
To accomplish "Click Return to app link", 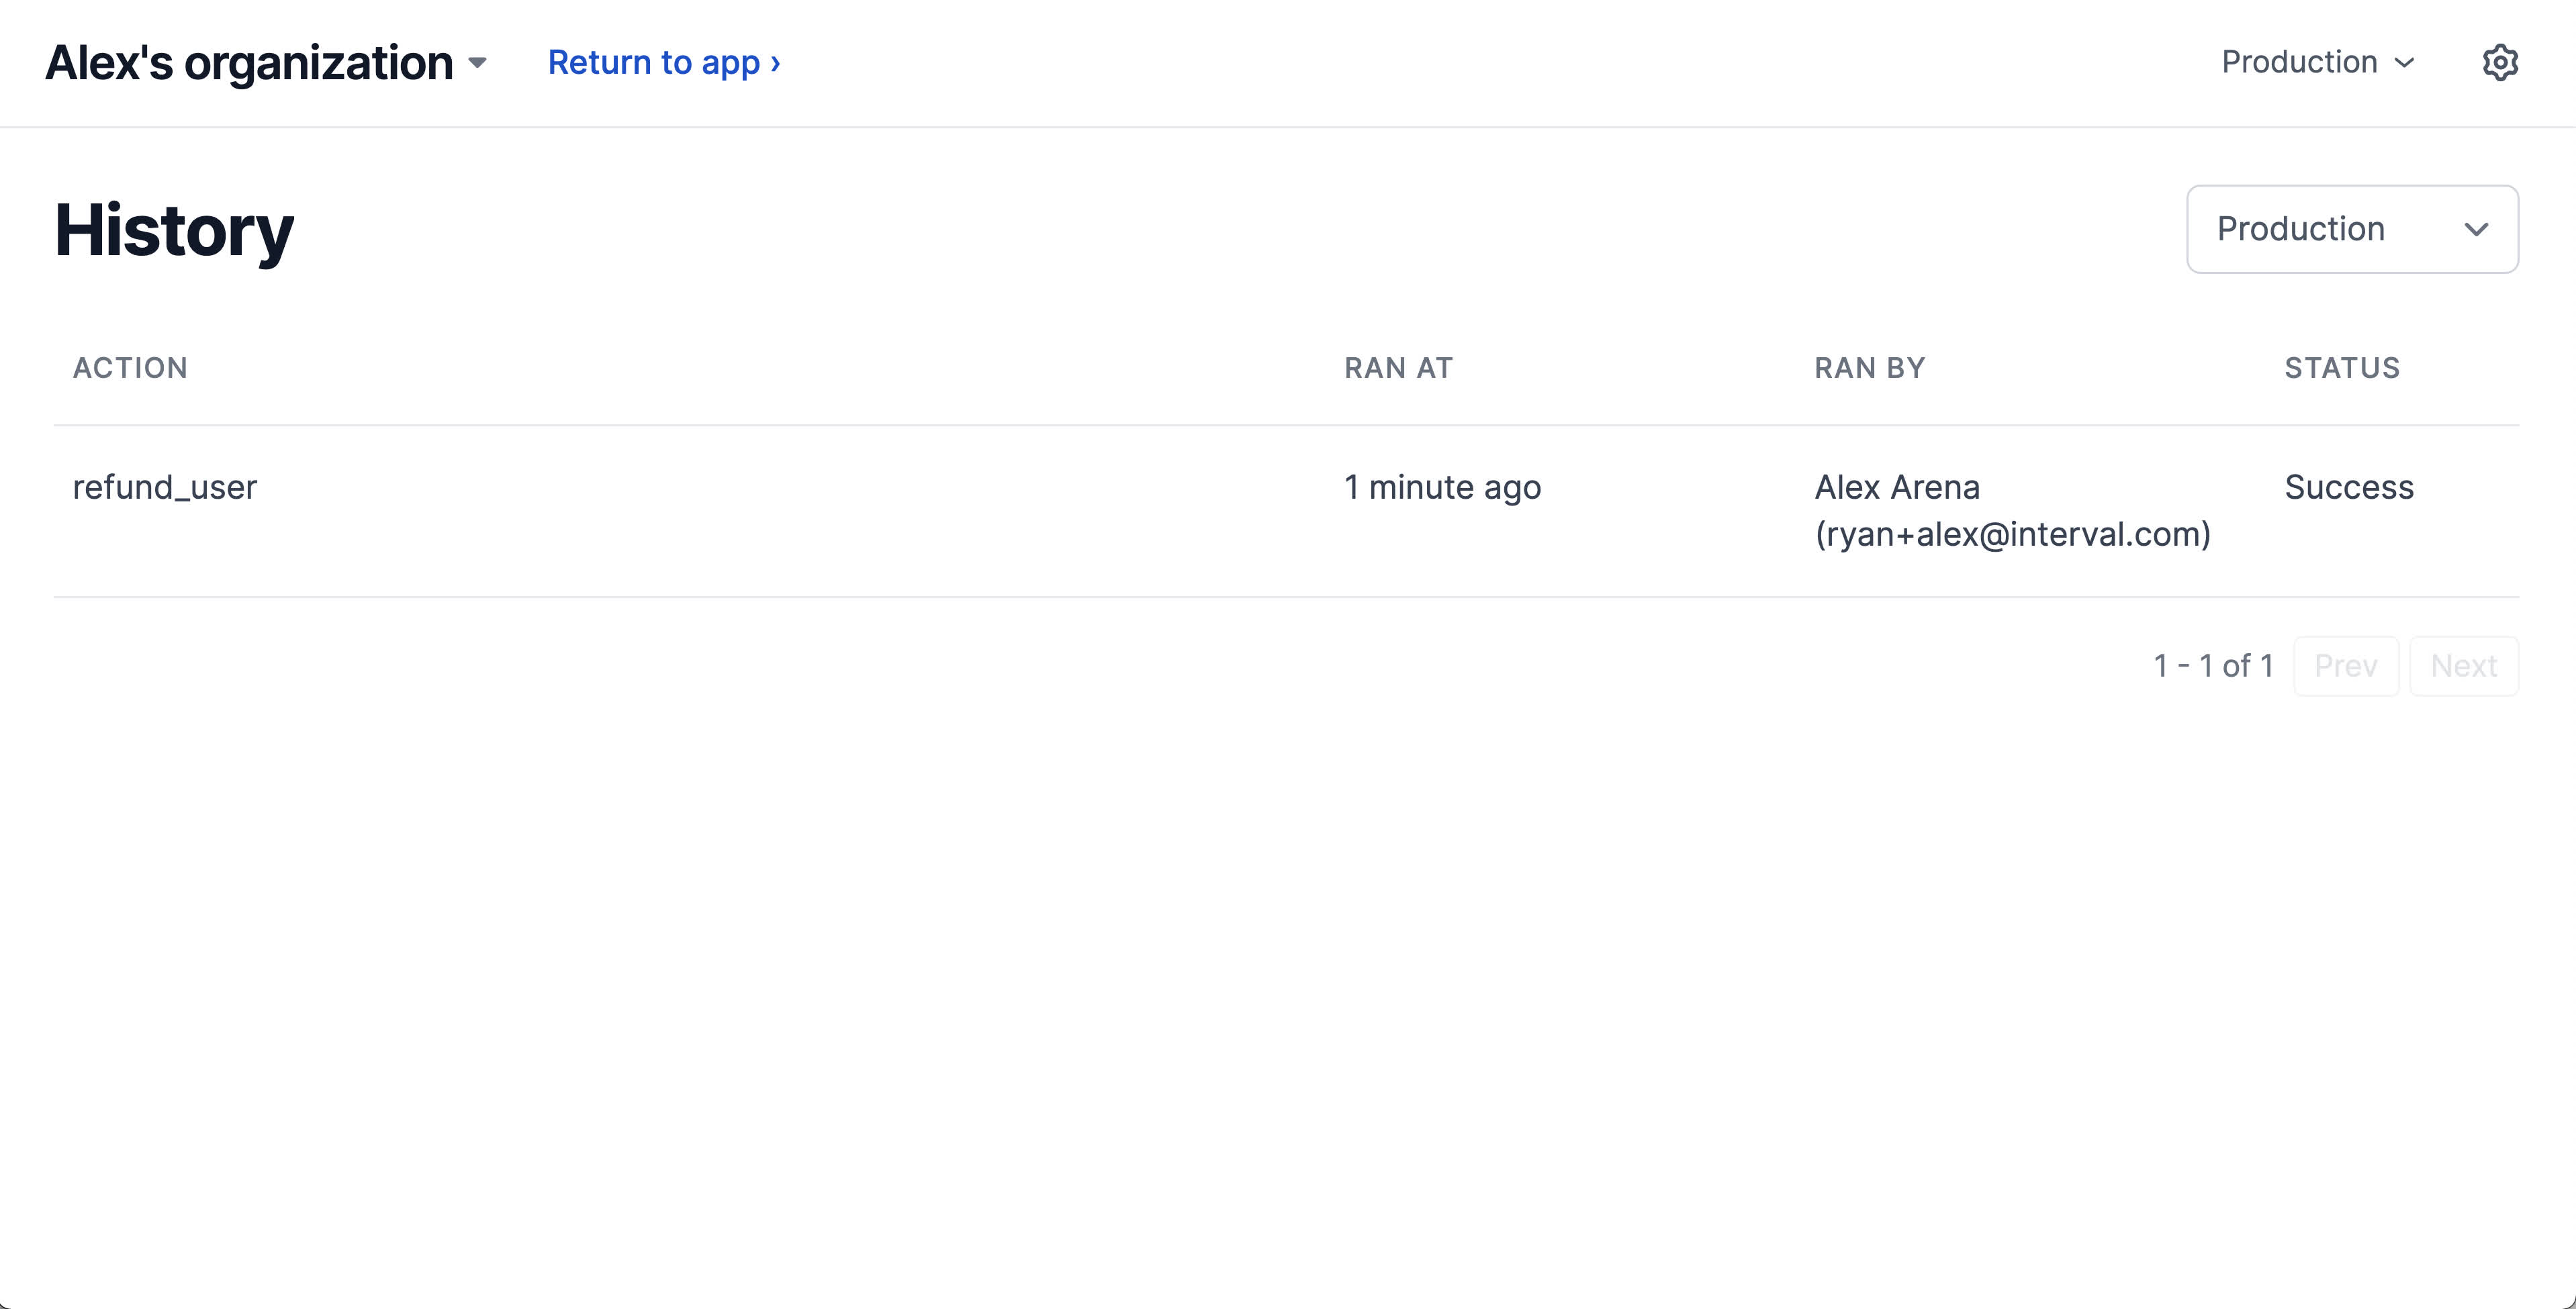I will 664,62.
